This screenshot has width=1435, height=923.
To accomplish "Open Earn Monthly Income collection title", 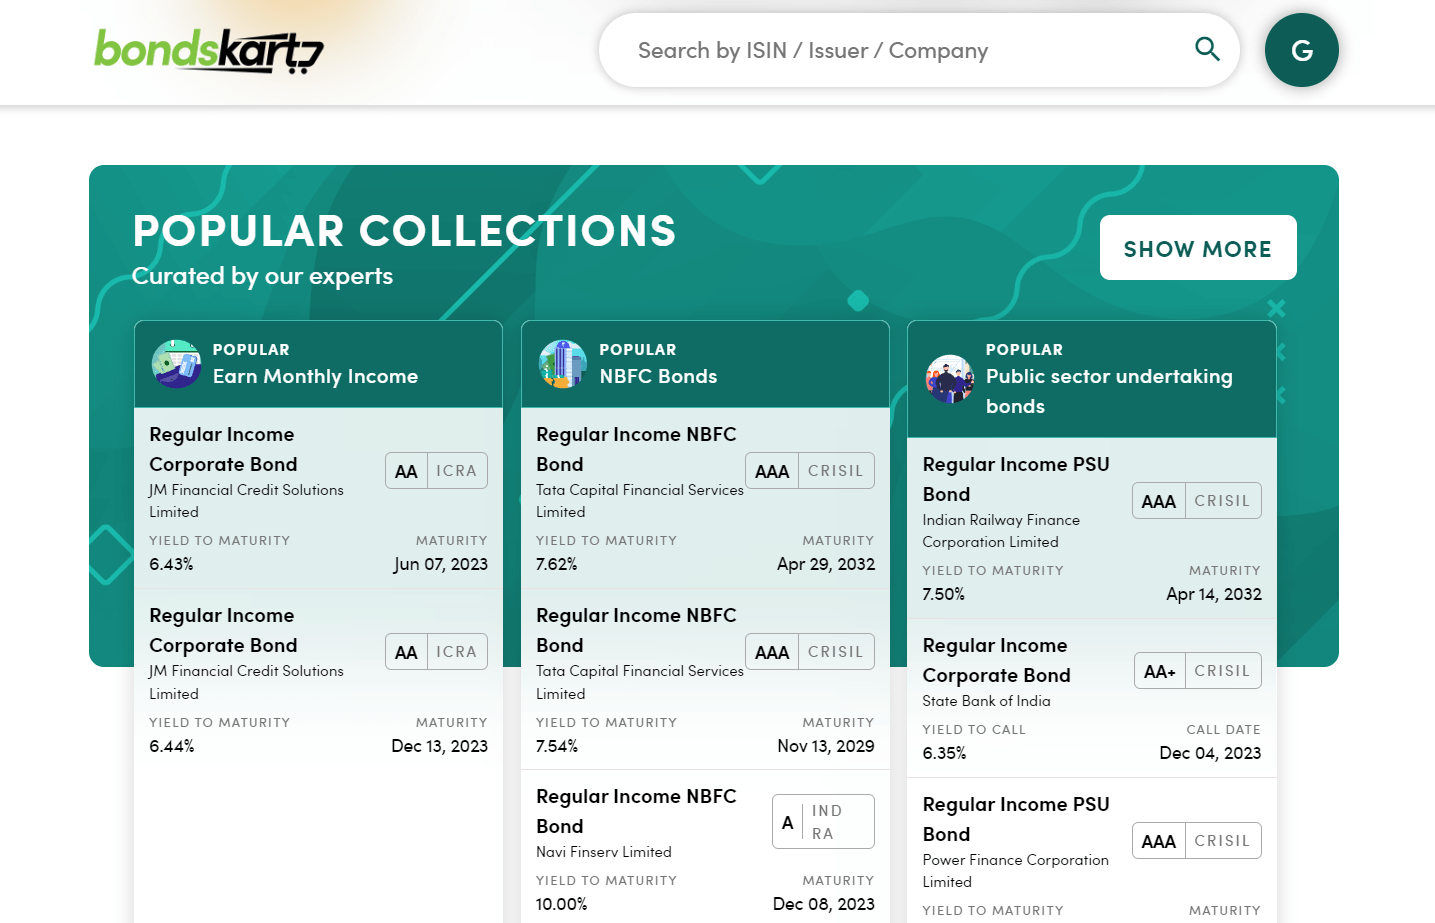I will [x=315, y=377].
